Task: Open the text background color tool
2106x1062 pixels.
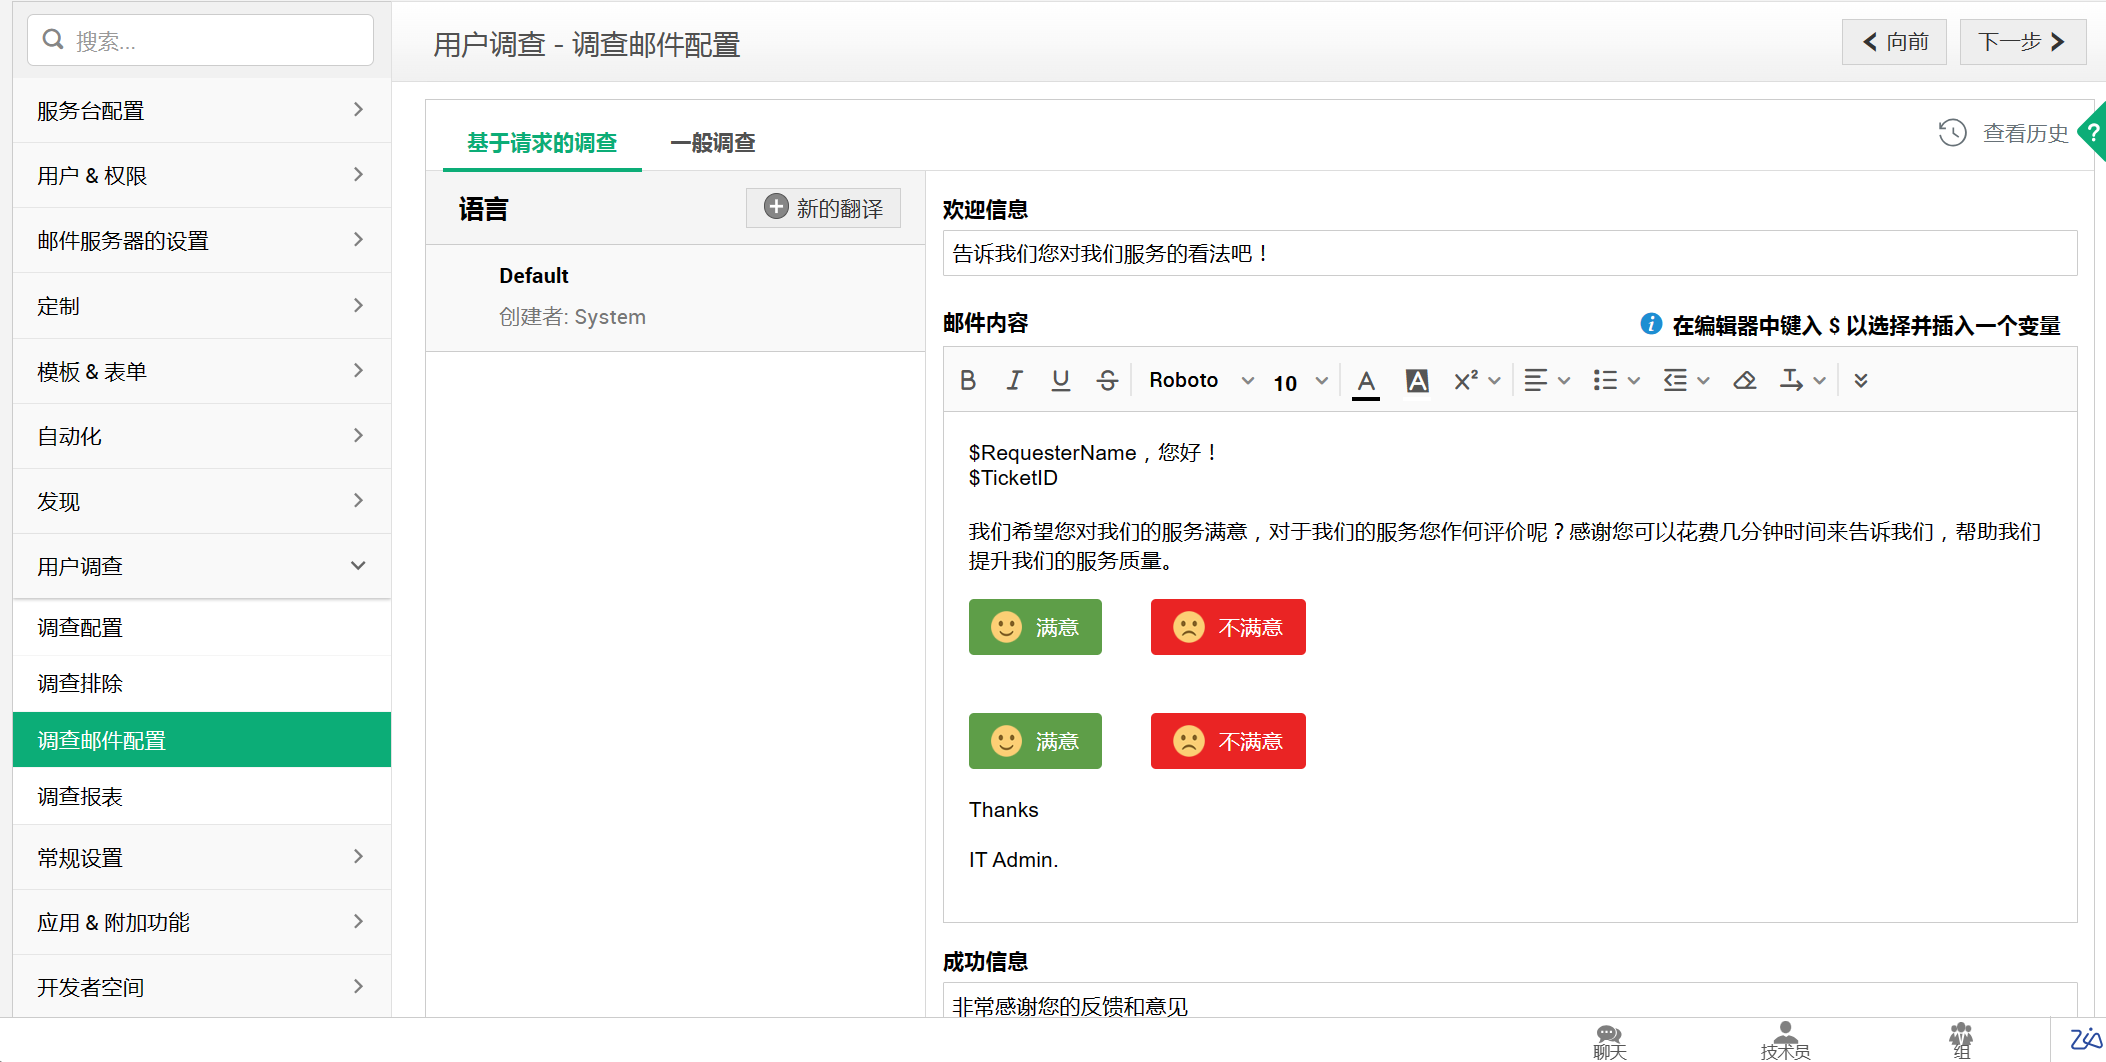Action: click(1417, 380)
